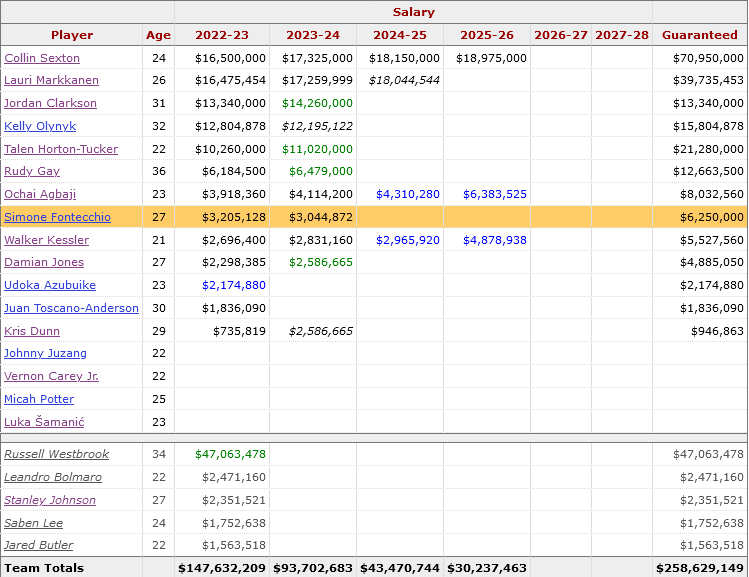
Task: Select the Player column header
Action: coord(72,35)
